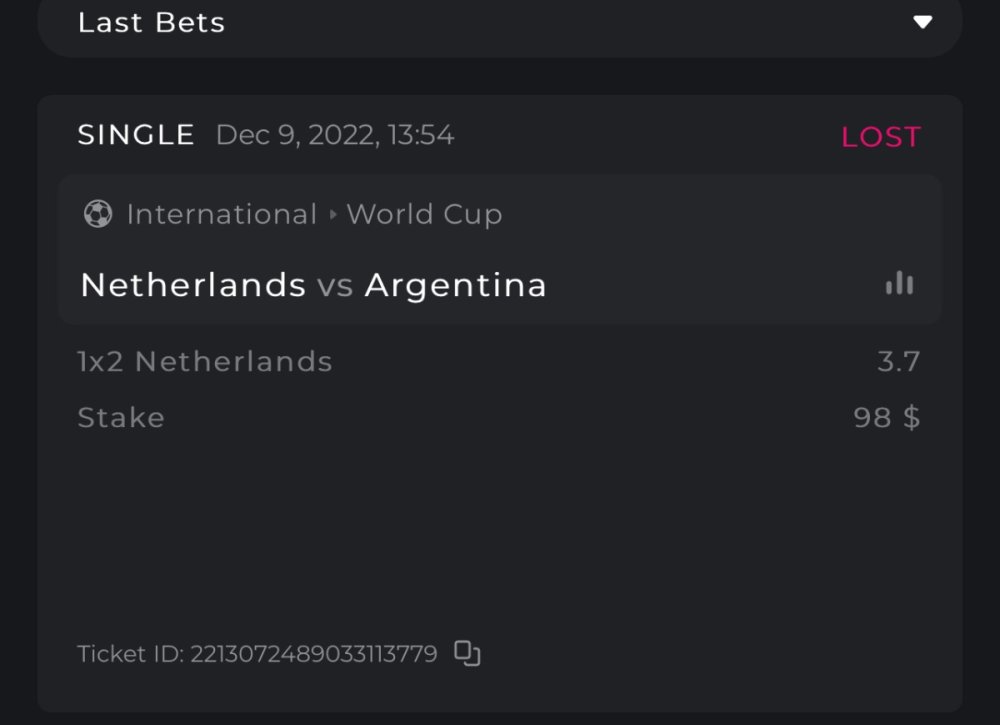This screenshot has height=725, width=1000.
Task: Click the soccer ball sport icon
Action: coord(98,214)
